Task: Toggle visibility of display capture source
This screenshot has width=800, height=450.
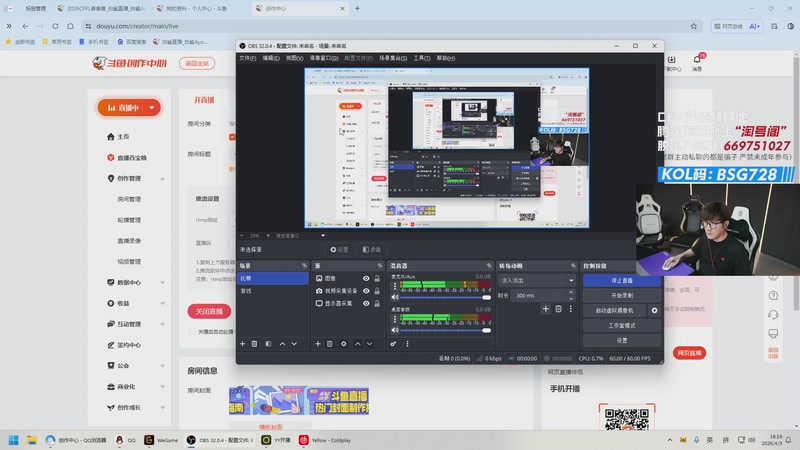Action: pos(366,304)
